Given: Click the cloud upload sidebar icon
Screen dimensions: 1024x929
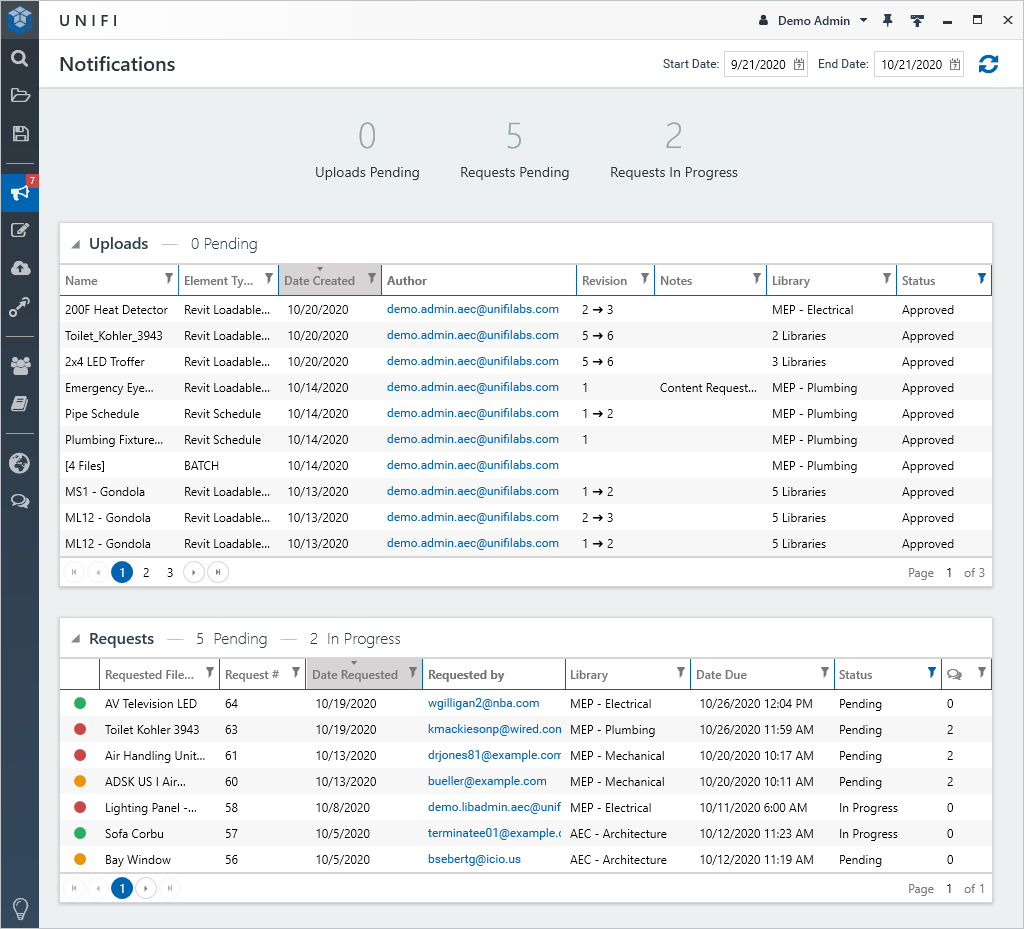Looking at the screenshot, I should coord(19,268).
